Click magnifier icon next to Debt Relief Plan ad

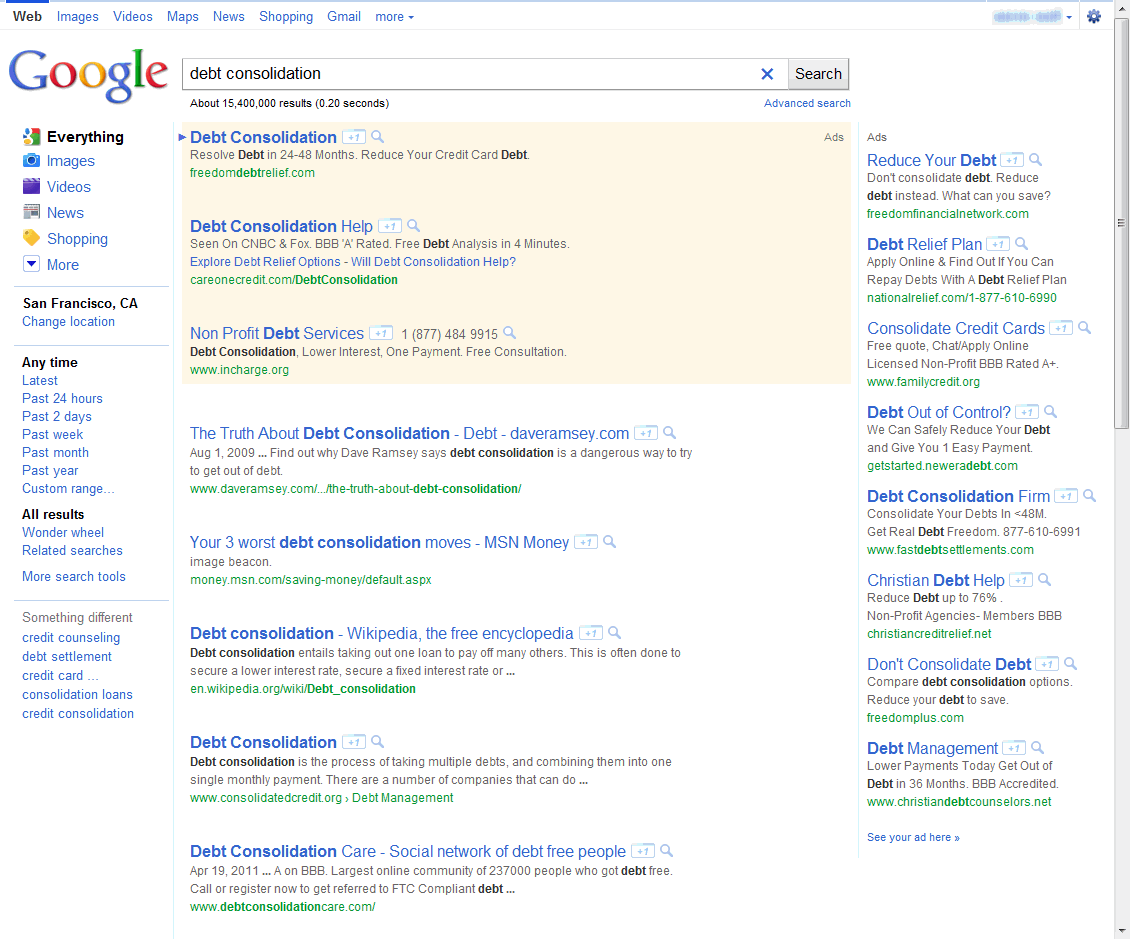pos(1022,244)
